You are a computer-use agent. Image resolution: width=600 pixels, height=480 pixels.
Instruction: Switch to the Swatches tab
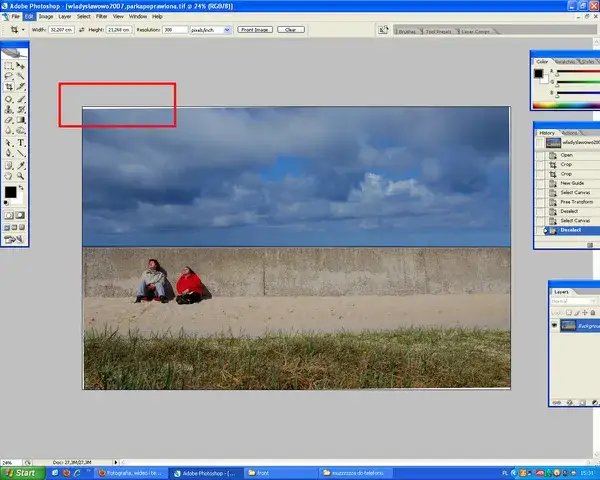point(565,62)
